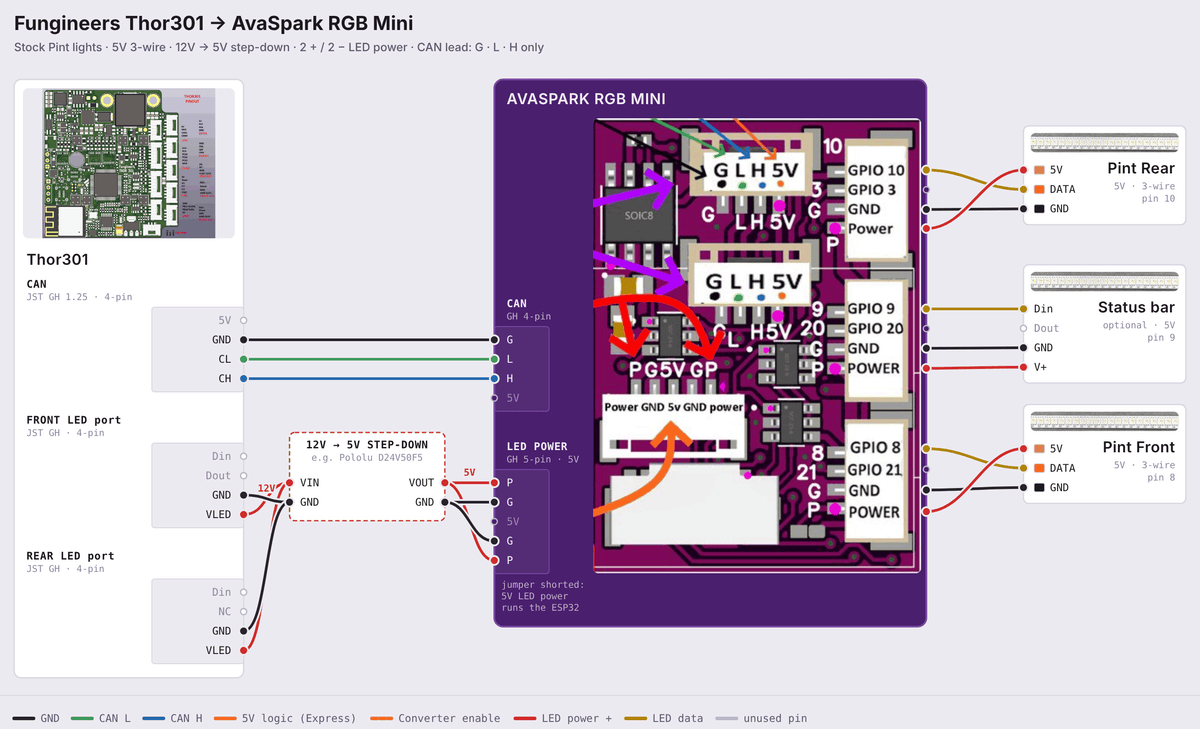Click the 5V pin in Thor301 CAN
Screen dimensions: 1200x729
click(225, 320)
